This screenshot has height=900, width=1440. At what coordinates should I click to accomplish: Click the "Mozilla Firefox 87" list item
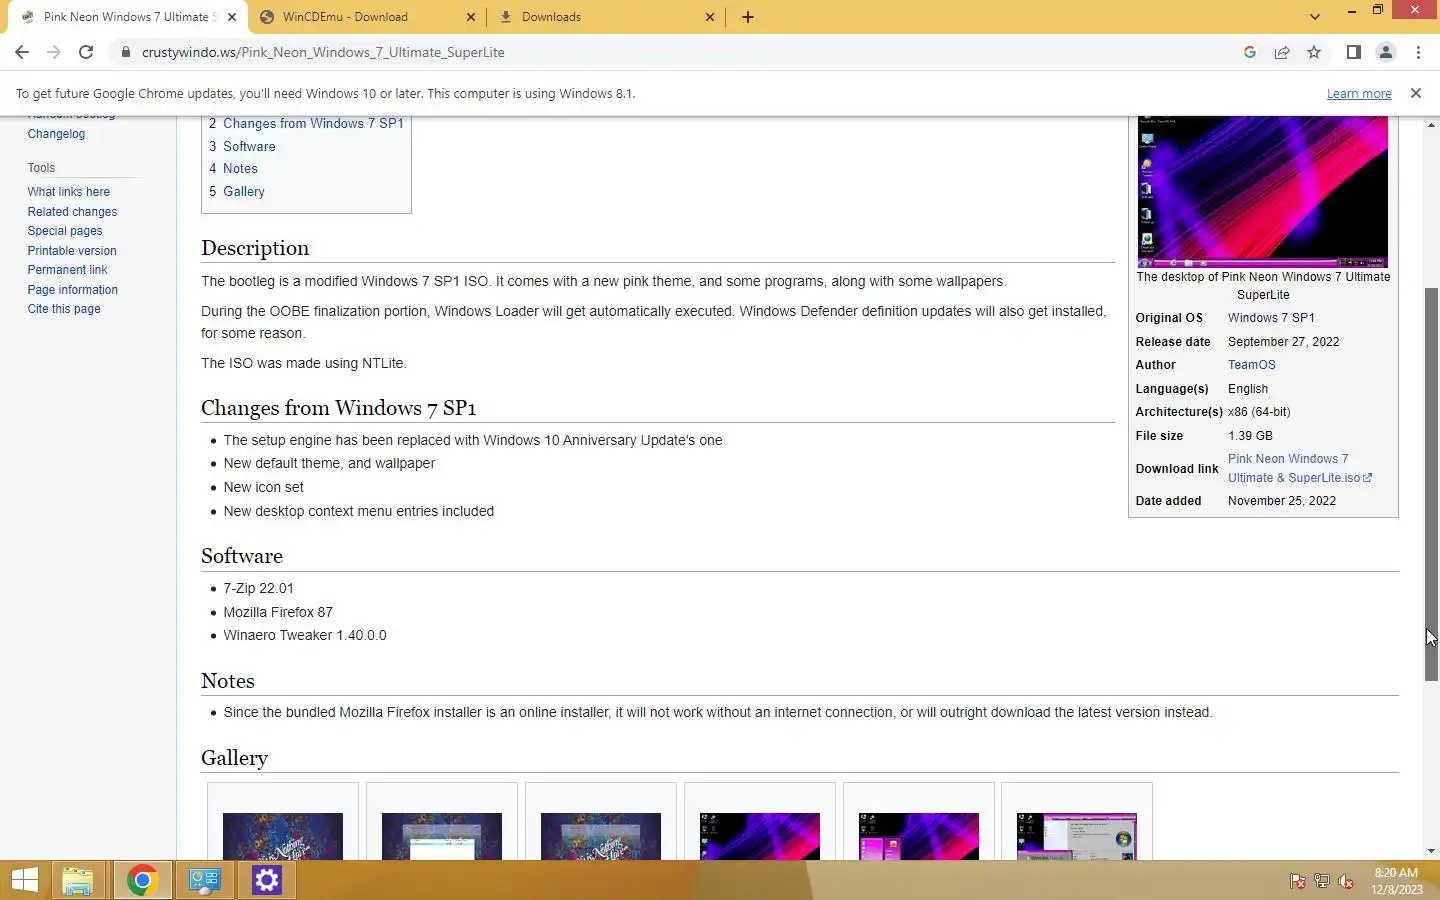point(278,612)
